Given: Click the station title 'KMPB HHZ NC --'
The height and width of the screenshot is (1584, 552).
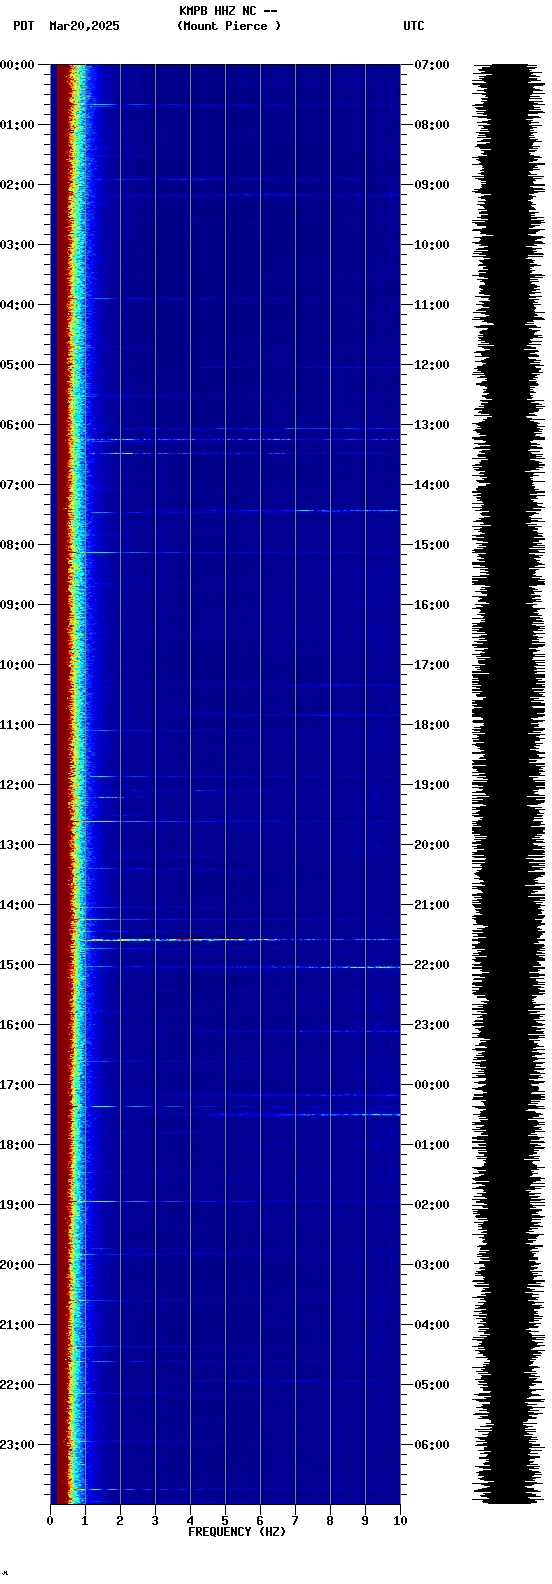Looking at the screenshot, I should click(x=228, y=11).
